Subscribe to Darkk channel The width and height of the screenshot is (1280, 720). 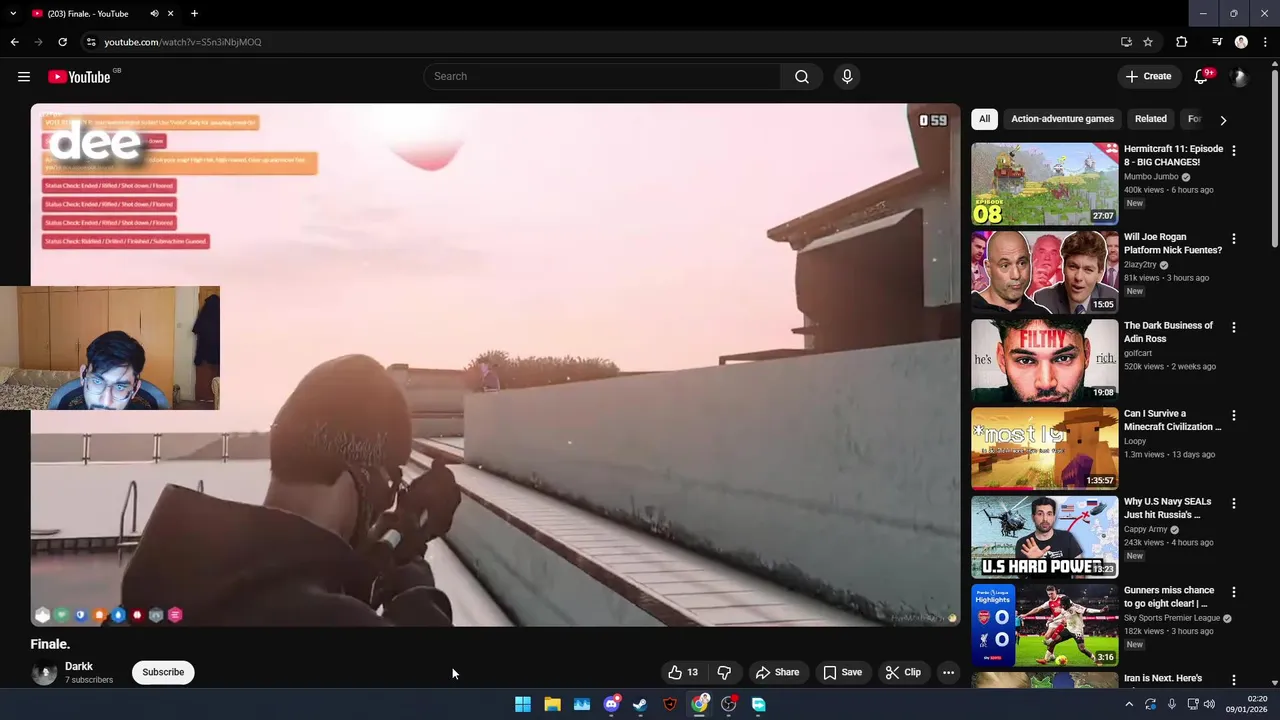[x=163, y=673]
